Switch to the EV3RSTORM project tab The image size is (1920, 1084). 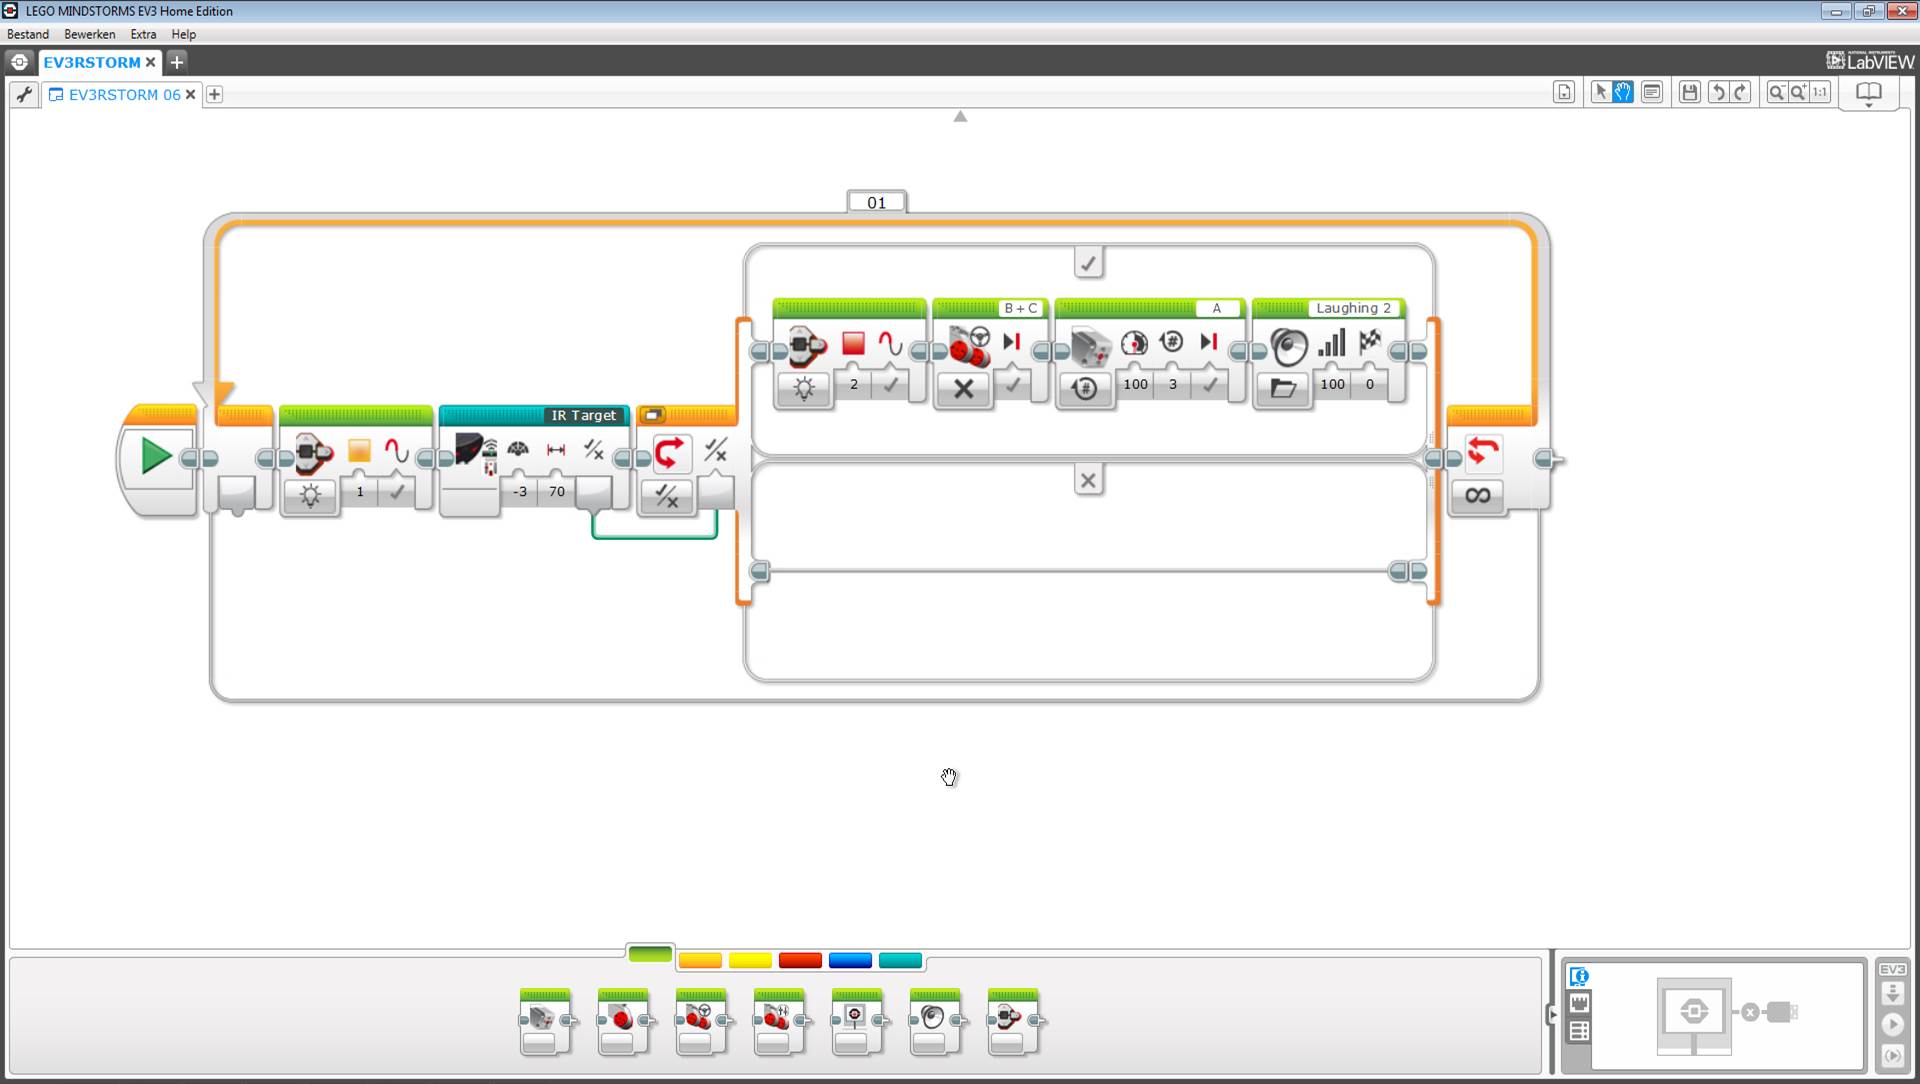[x=92, y=62]
